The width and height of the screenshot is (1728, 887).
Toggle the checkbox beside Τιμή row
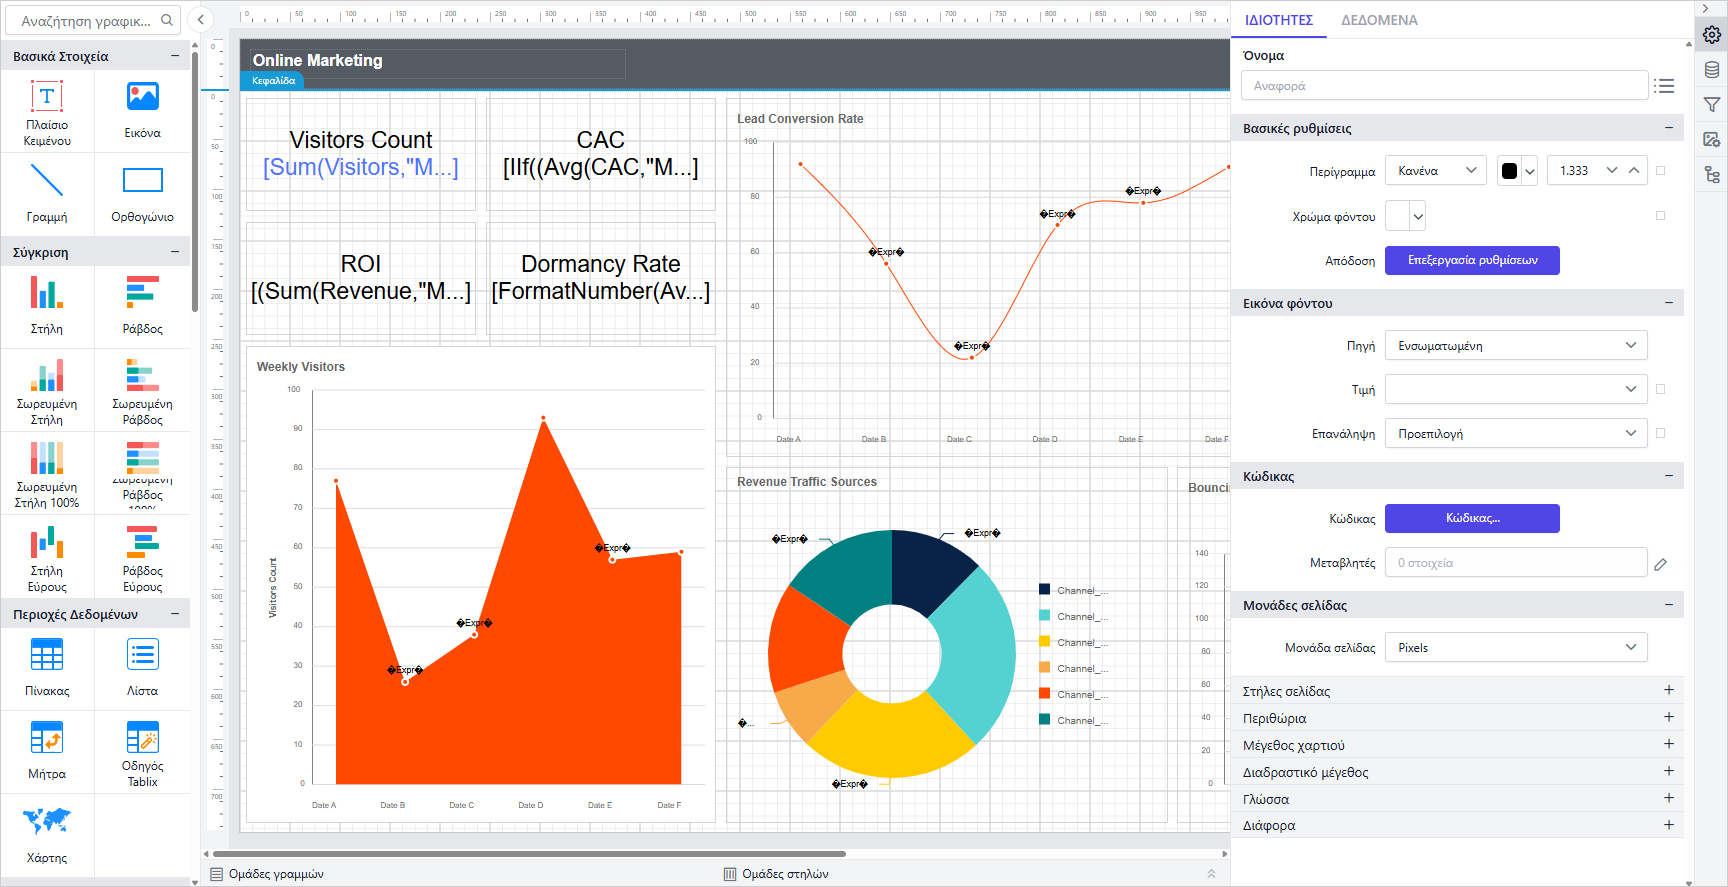(1661, 389)
